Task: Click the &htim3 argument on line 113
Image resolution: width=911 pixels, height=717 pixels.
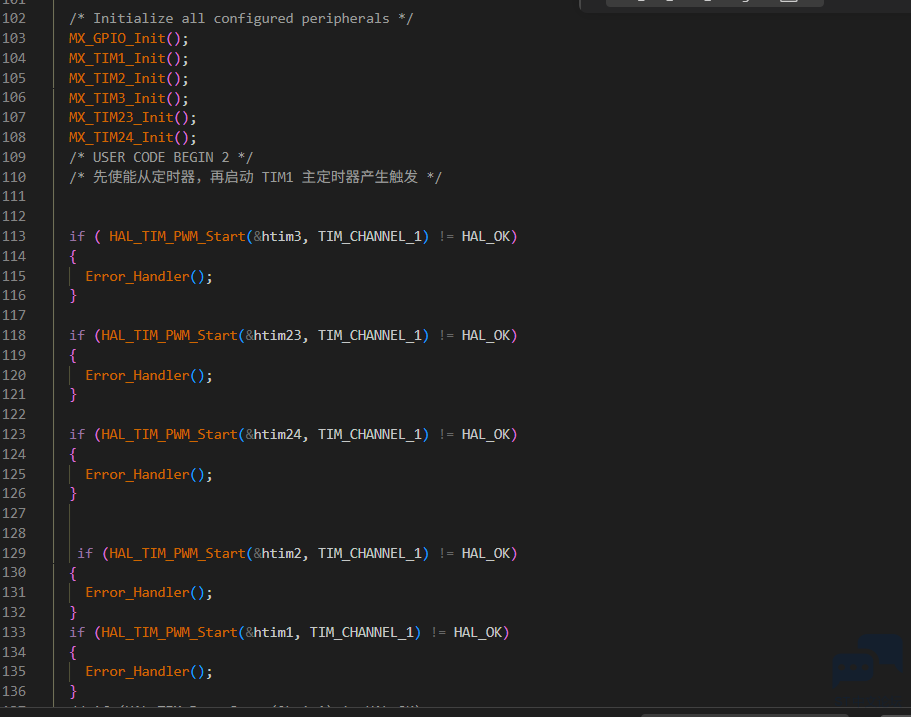Action: click(x=277, y=236)
